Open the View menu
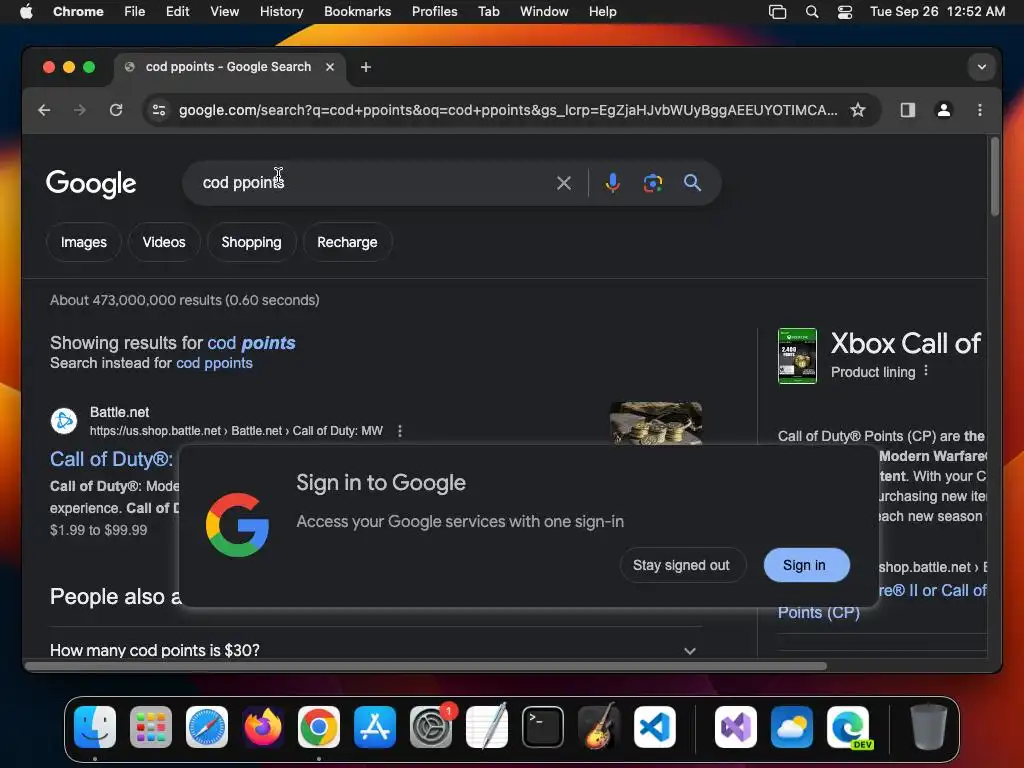The height and width of the screenshot is (768, 1024). pos(224,12)
